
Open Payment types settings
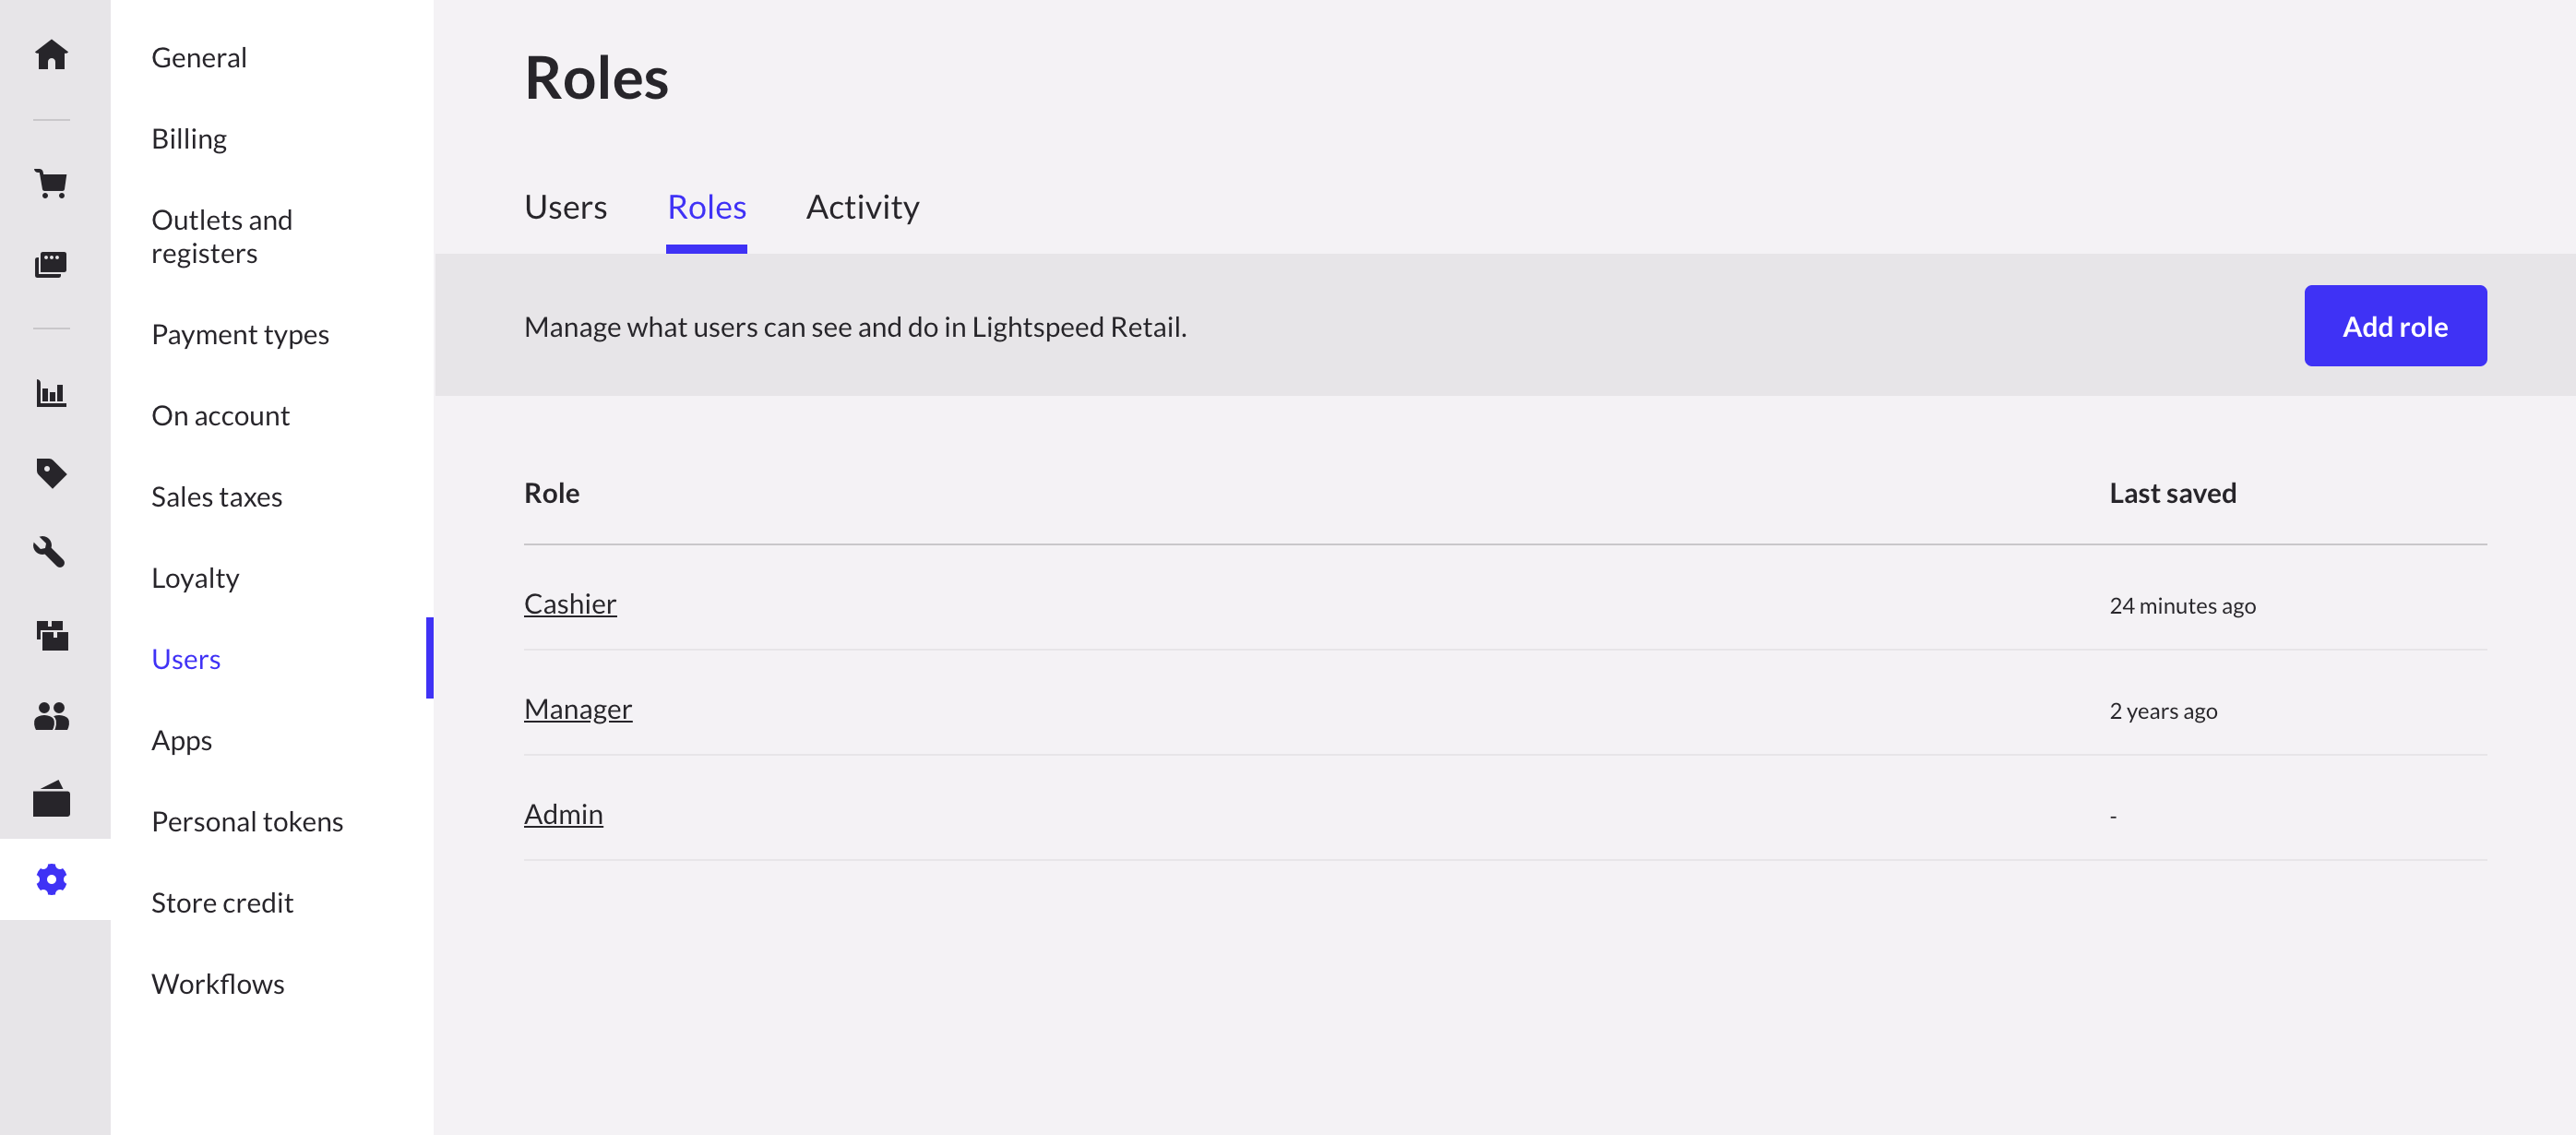240,335
